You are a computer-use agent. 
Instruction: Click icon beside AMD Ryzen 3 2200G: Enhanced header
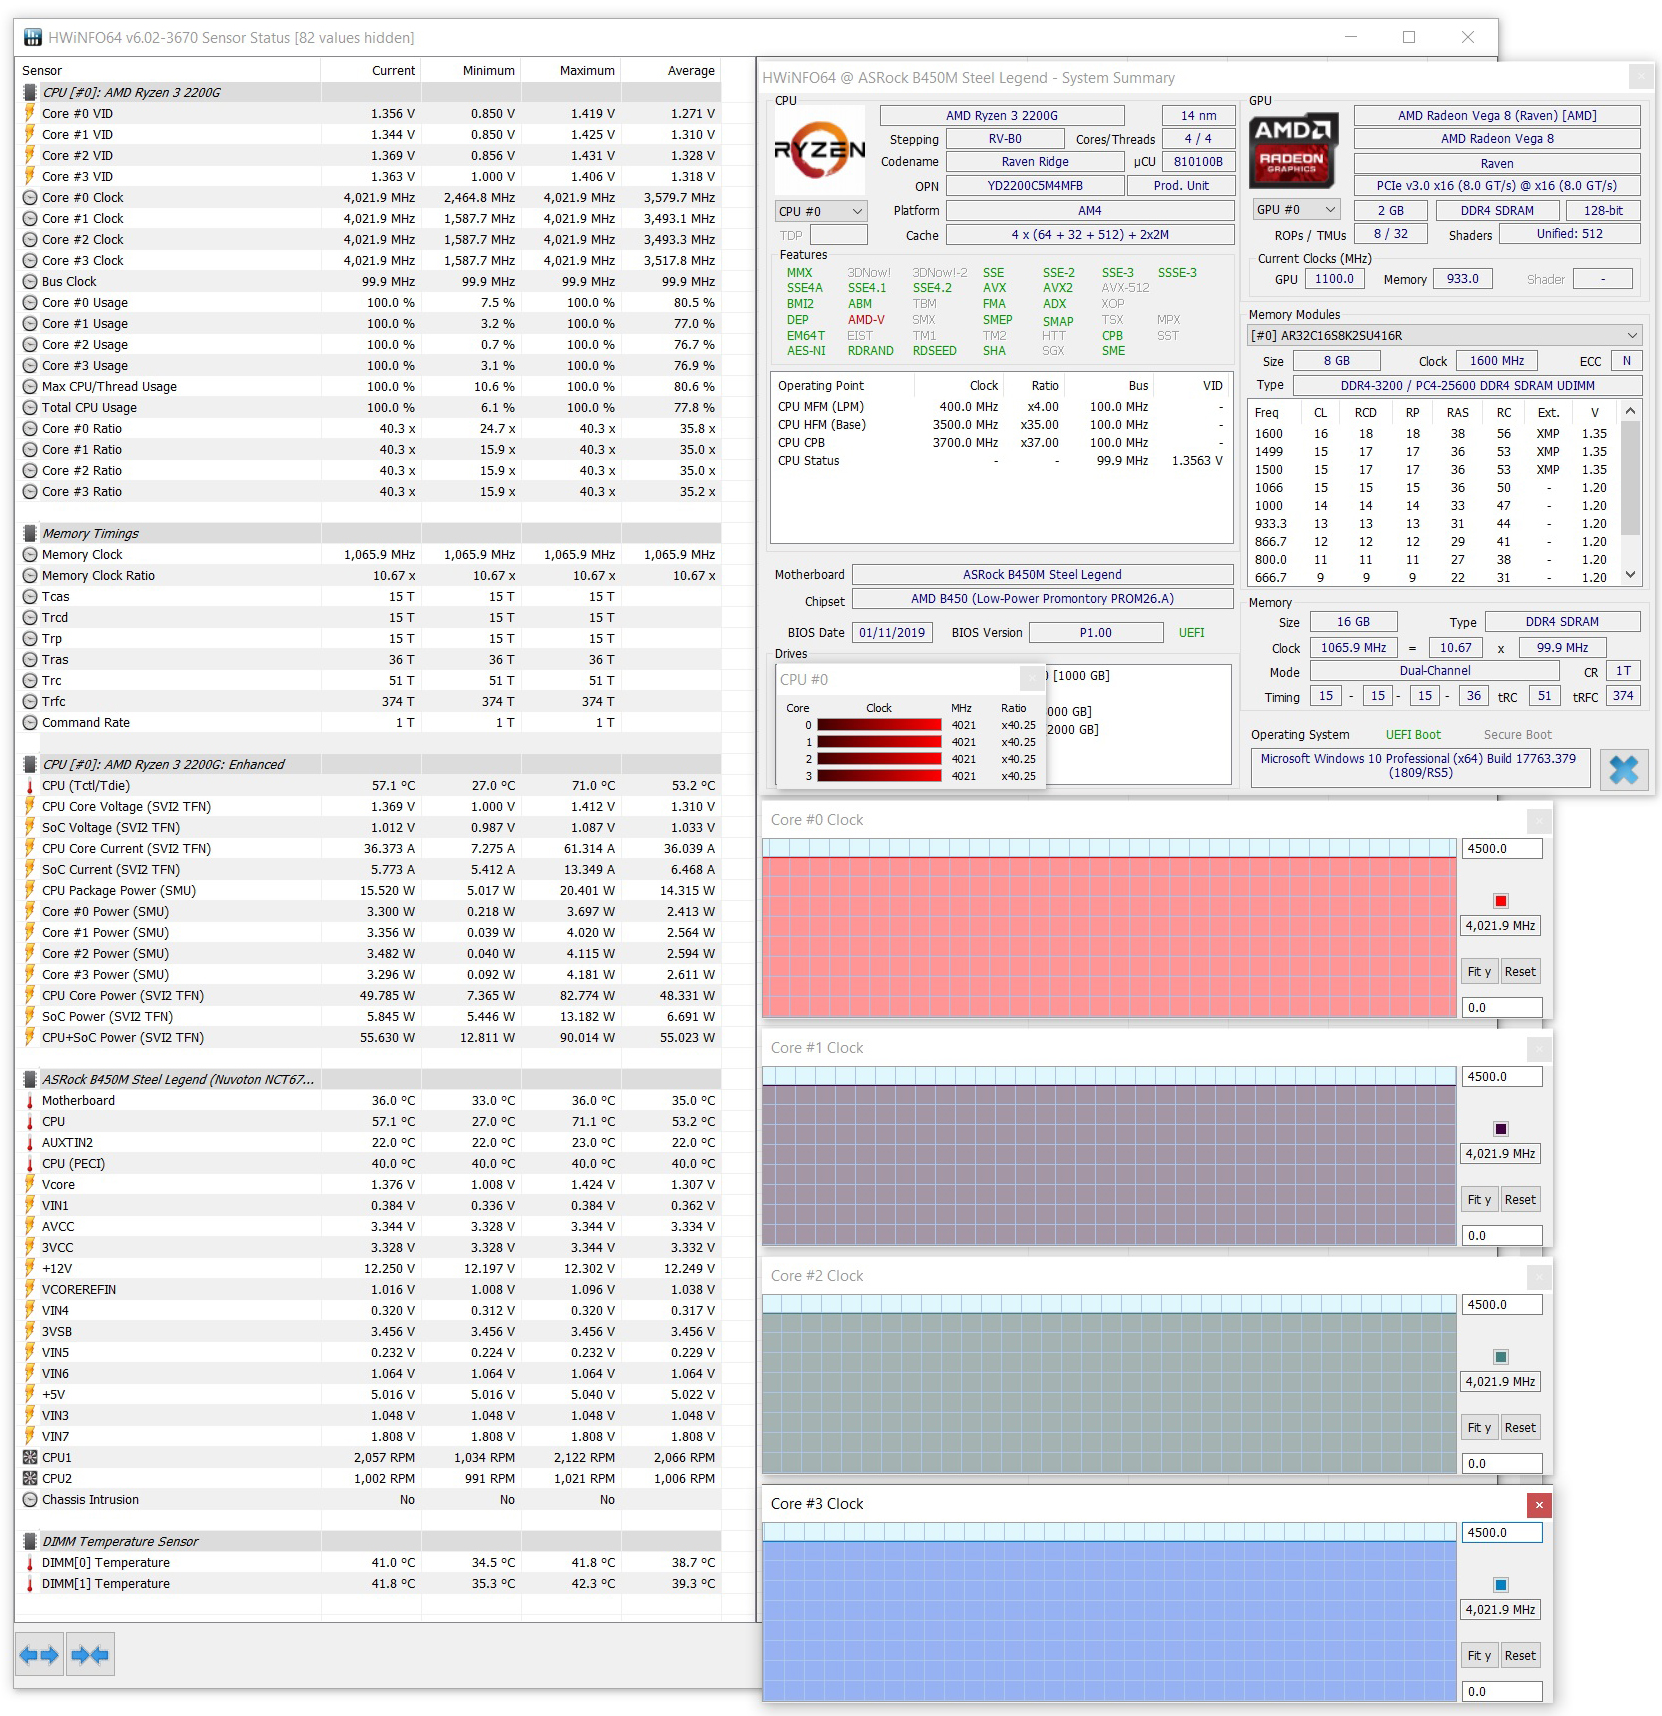(30, 764)
